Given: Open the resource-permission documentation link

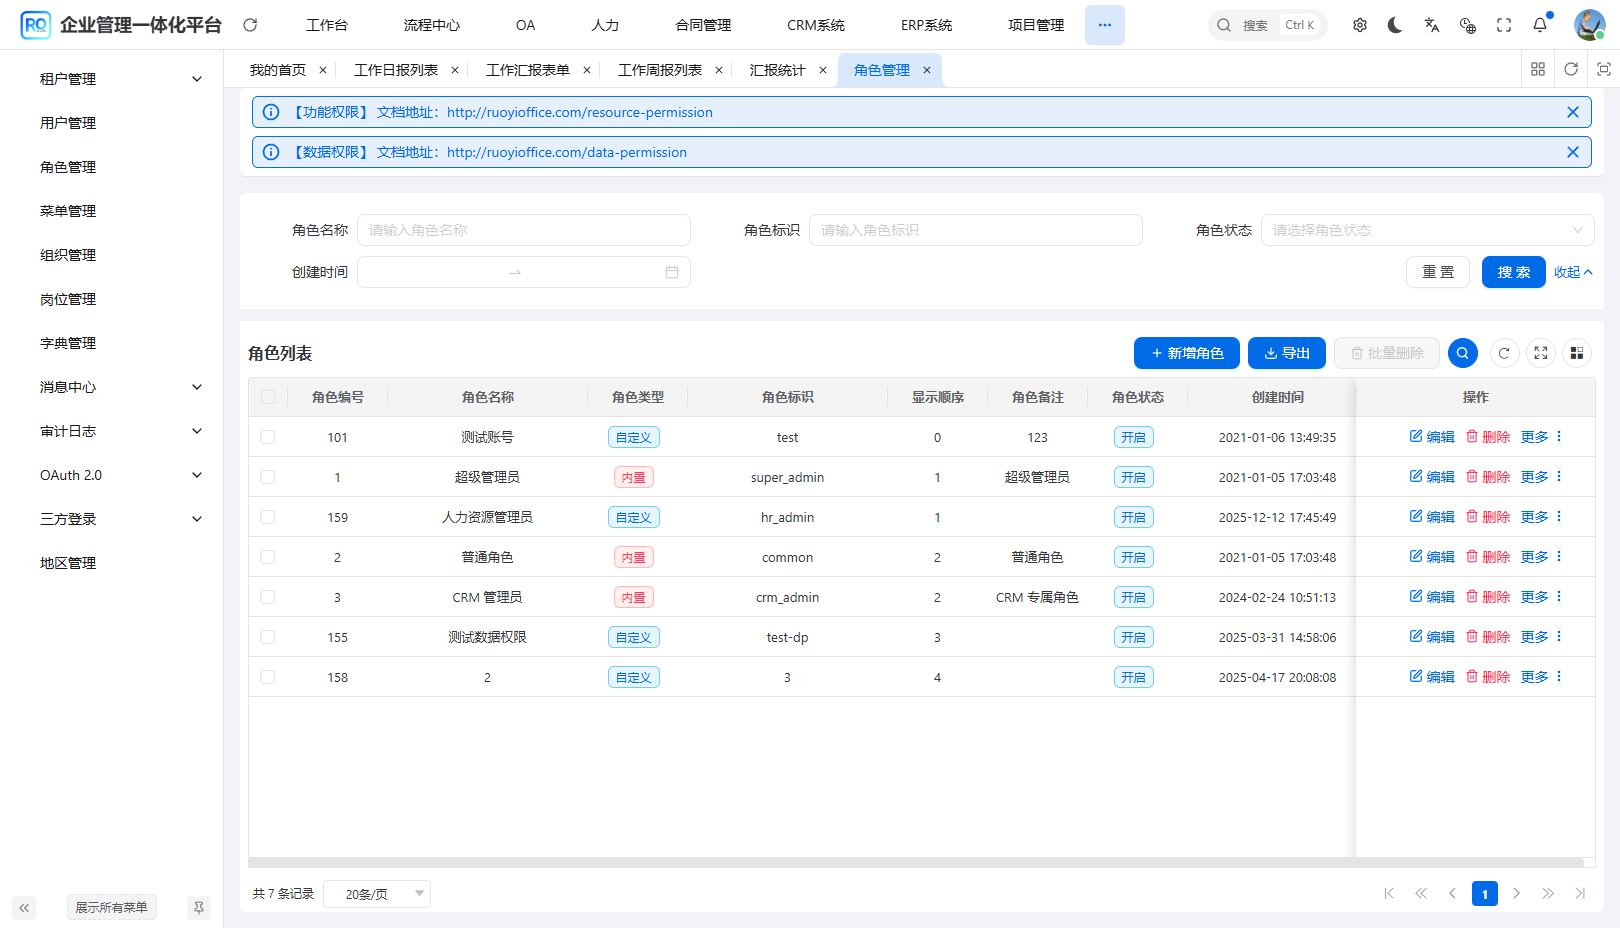Looking at the screenshot, I should click(579, 112).
